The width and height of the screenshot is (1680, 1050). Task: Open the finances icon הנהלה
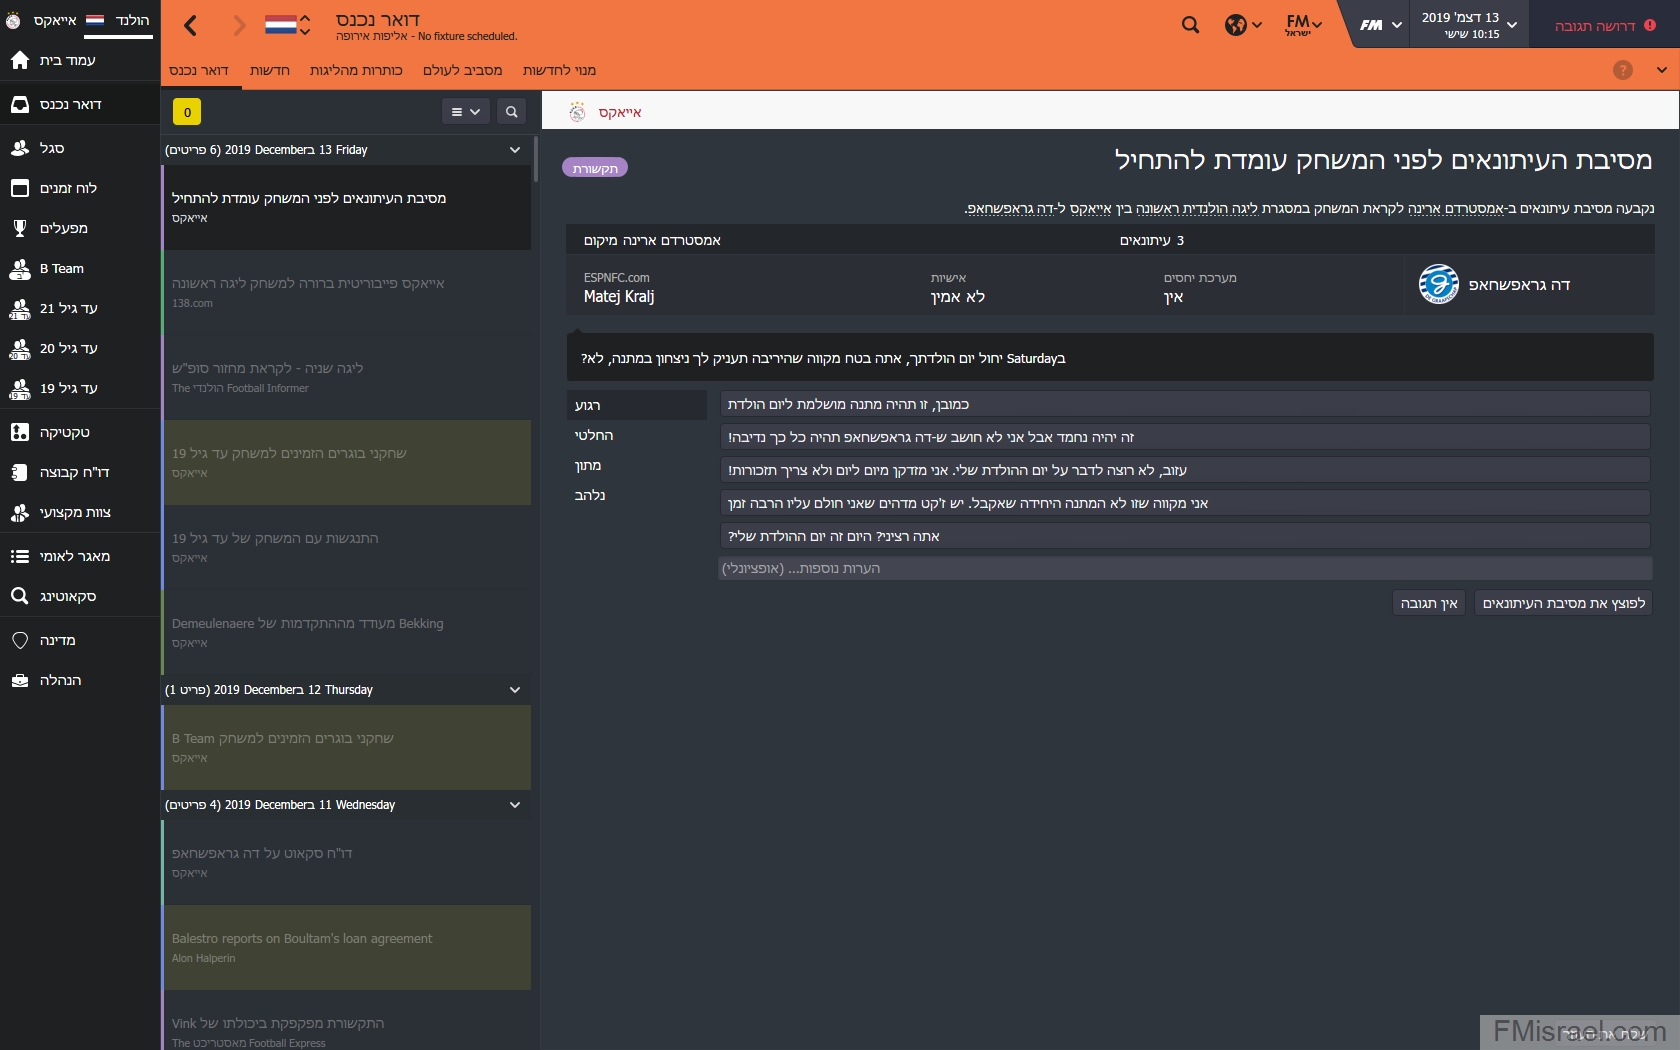[20, 680]
